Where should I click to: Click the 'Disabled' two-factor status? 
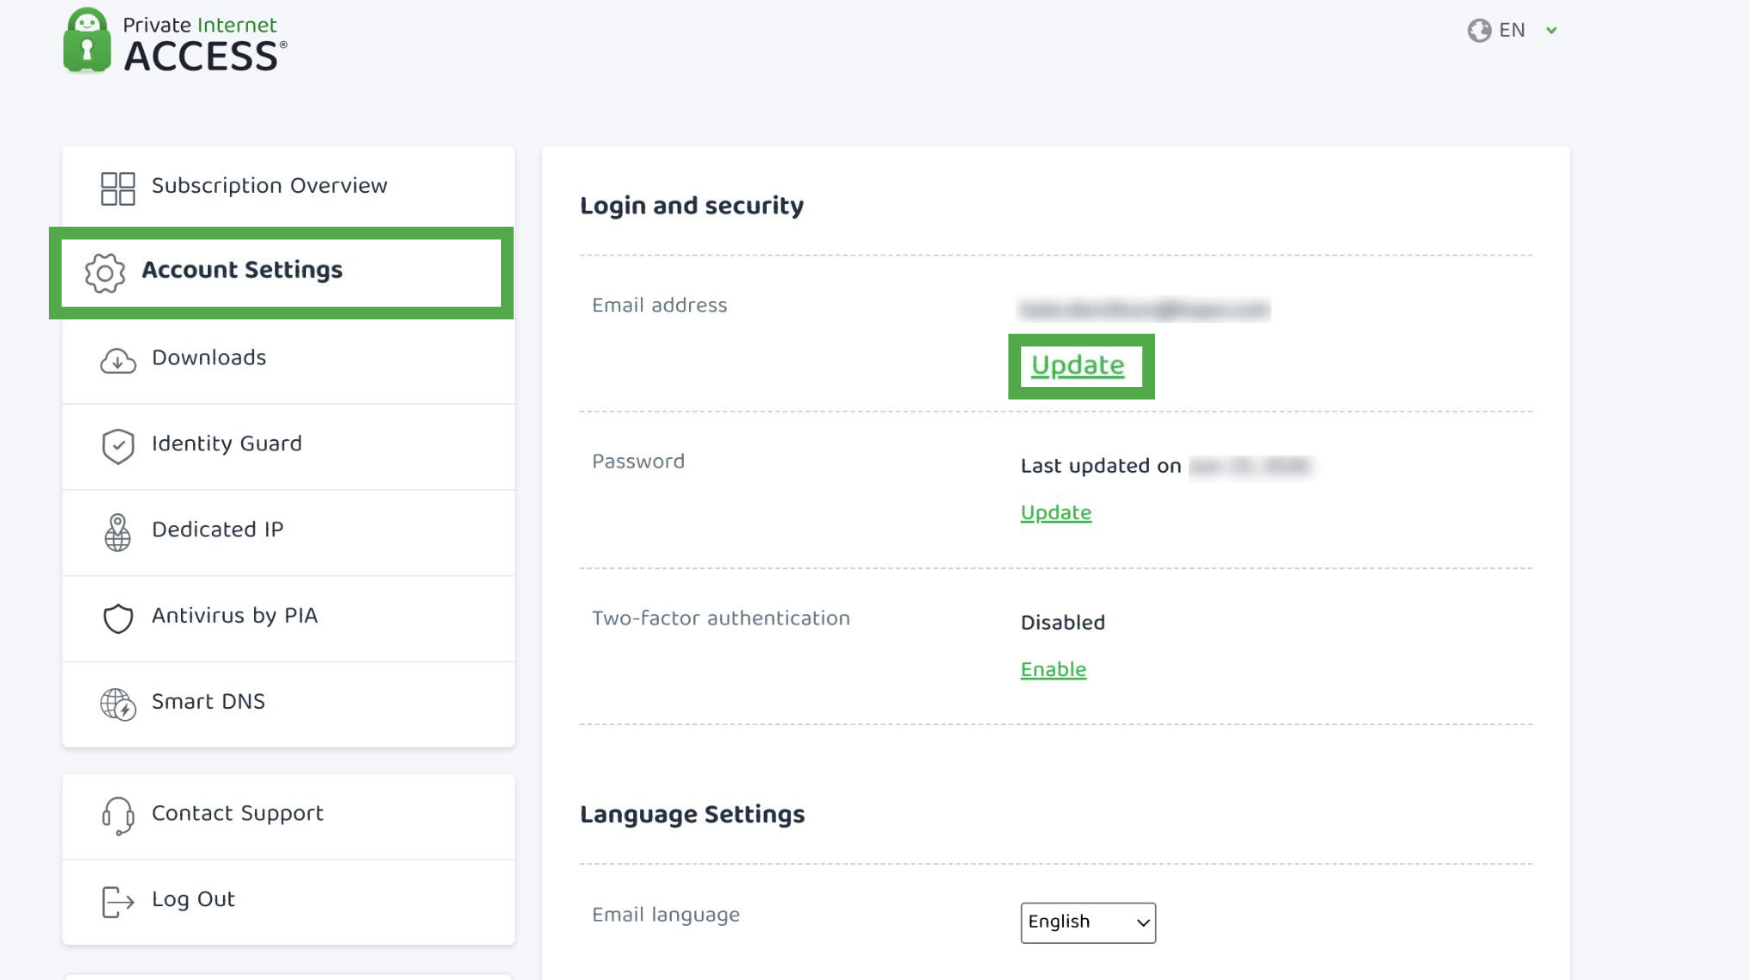(1063, 623)
